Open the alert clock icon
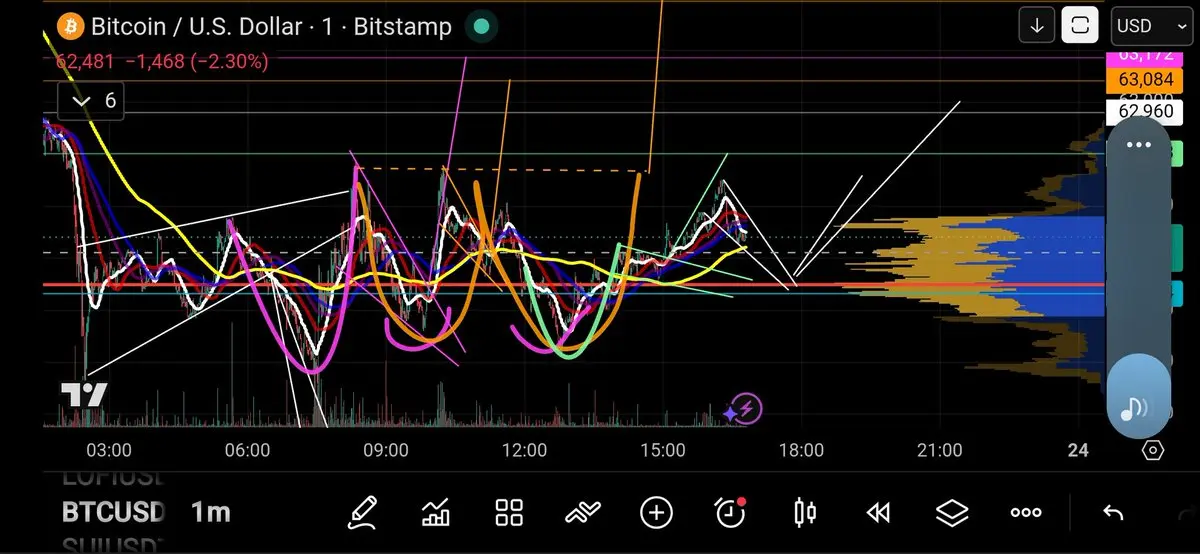 [731, 513]
